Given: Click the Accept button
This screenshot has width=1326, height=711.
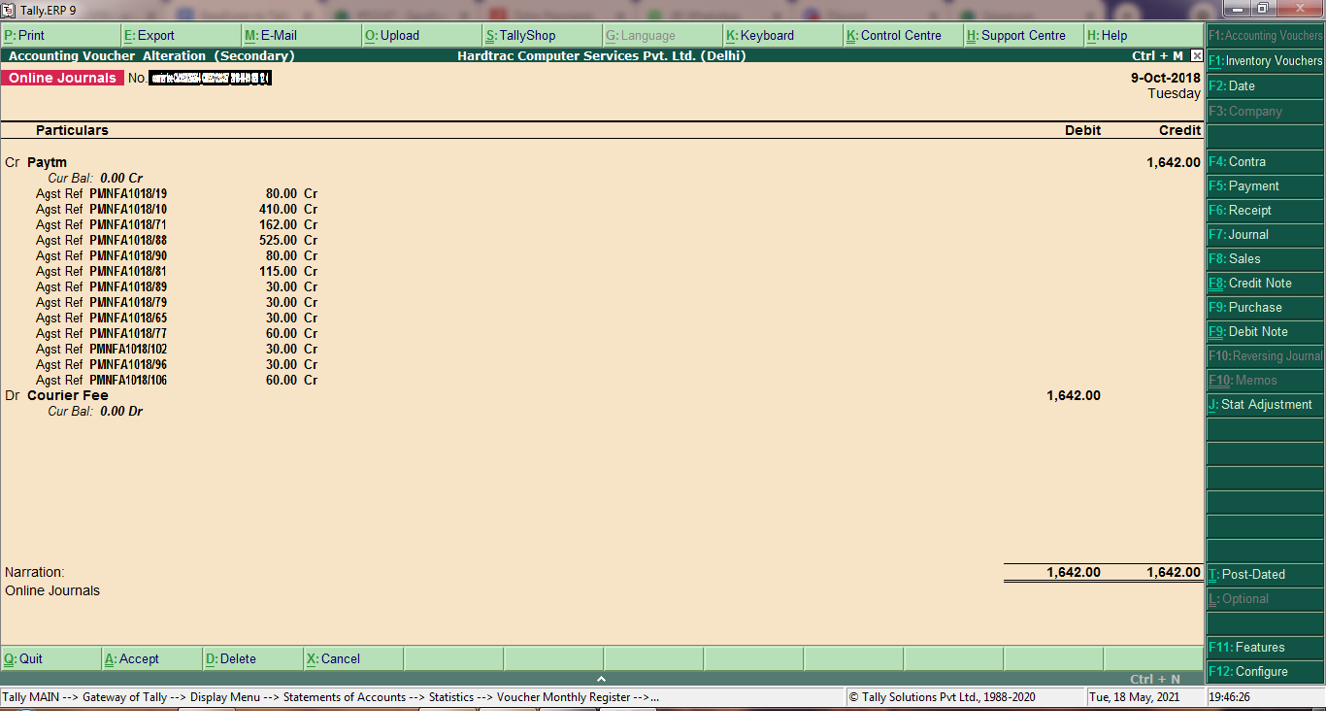Looking at the screenshot, I should point(152,659).
